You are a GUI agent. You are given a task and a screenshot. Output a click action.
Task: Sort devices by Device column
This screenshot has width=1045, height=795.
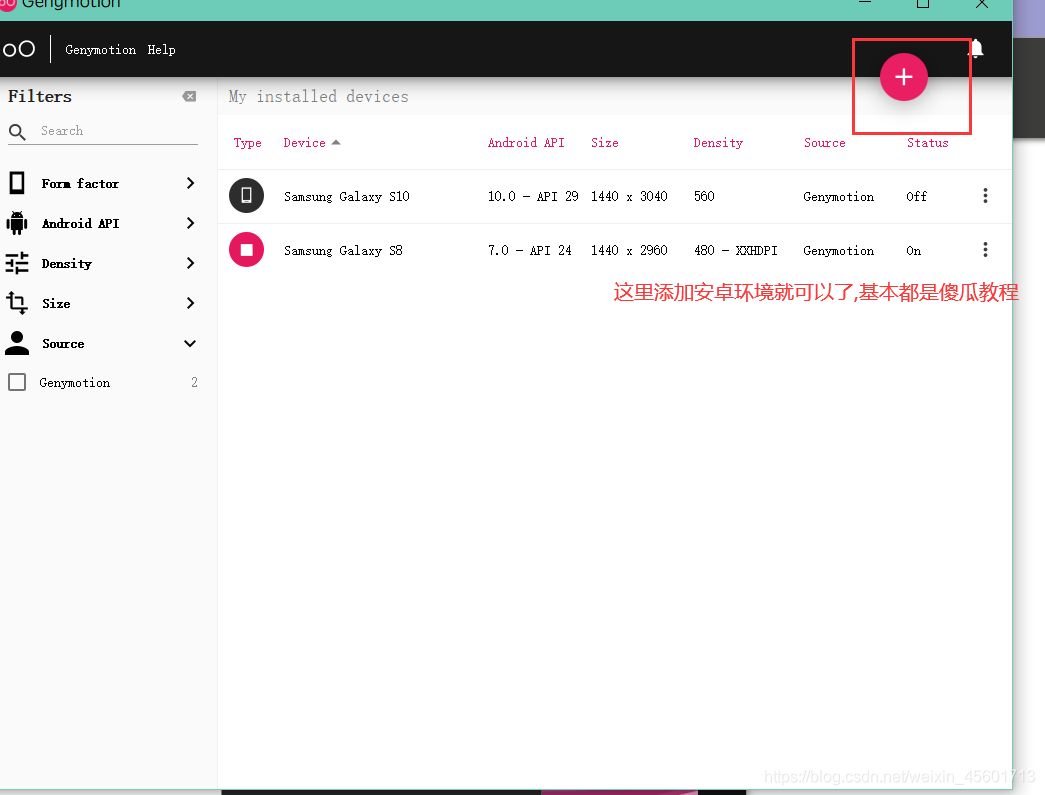pos(305,143)
